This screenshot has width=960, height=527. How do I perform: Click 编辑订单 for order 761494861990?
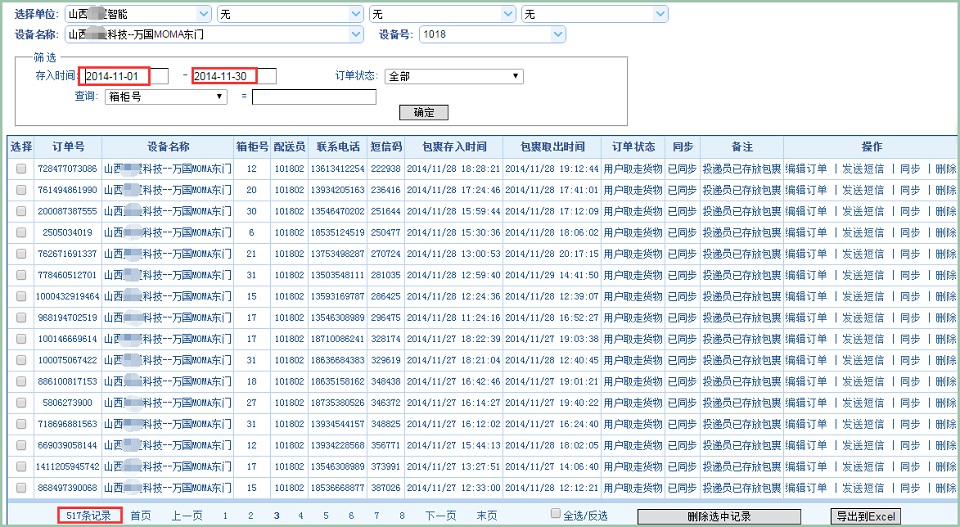click(806, 190)
